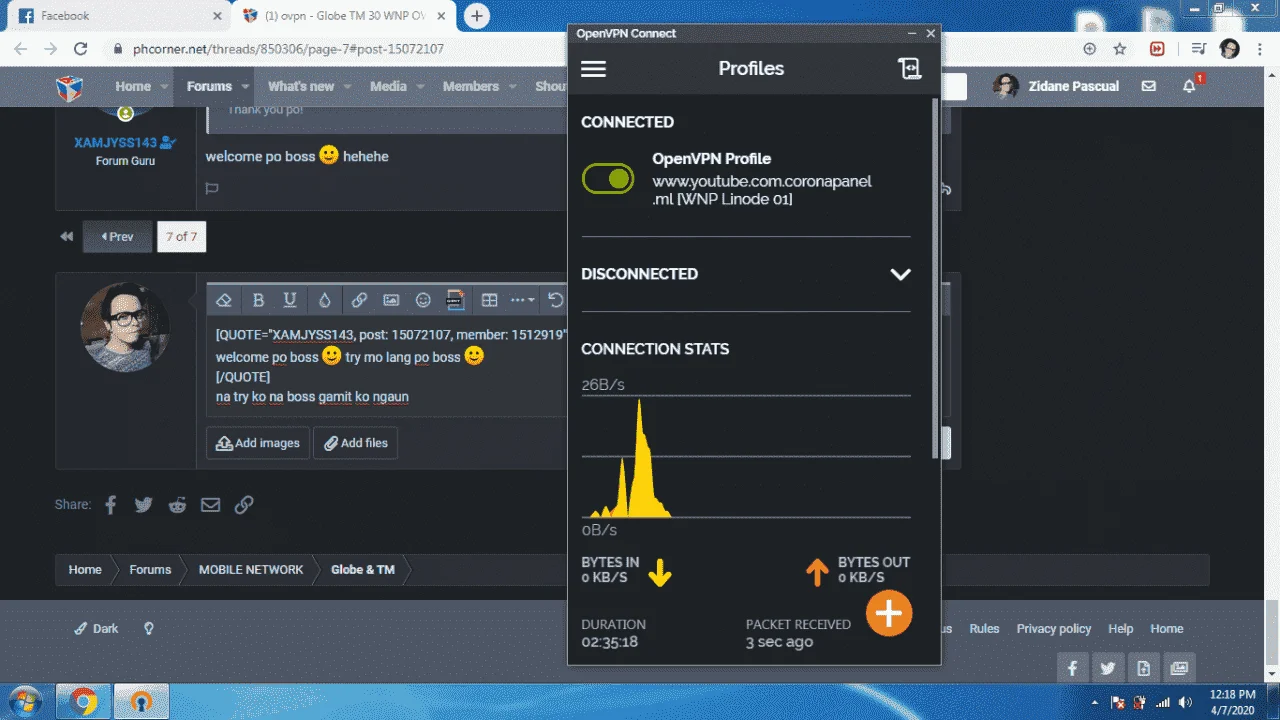Screen dimensions: 1280x720
Task: Reload the page in Chrome
Action: [x=81, y=48]
